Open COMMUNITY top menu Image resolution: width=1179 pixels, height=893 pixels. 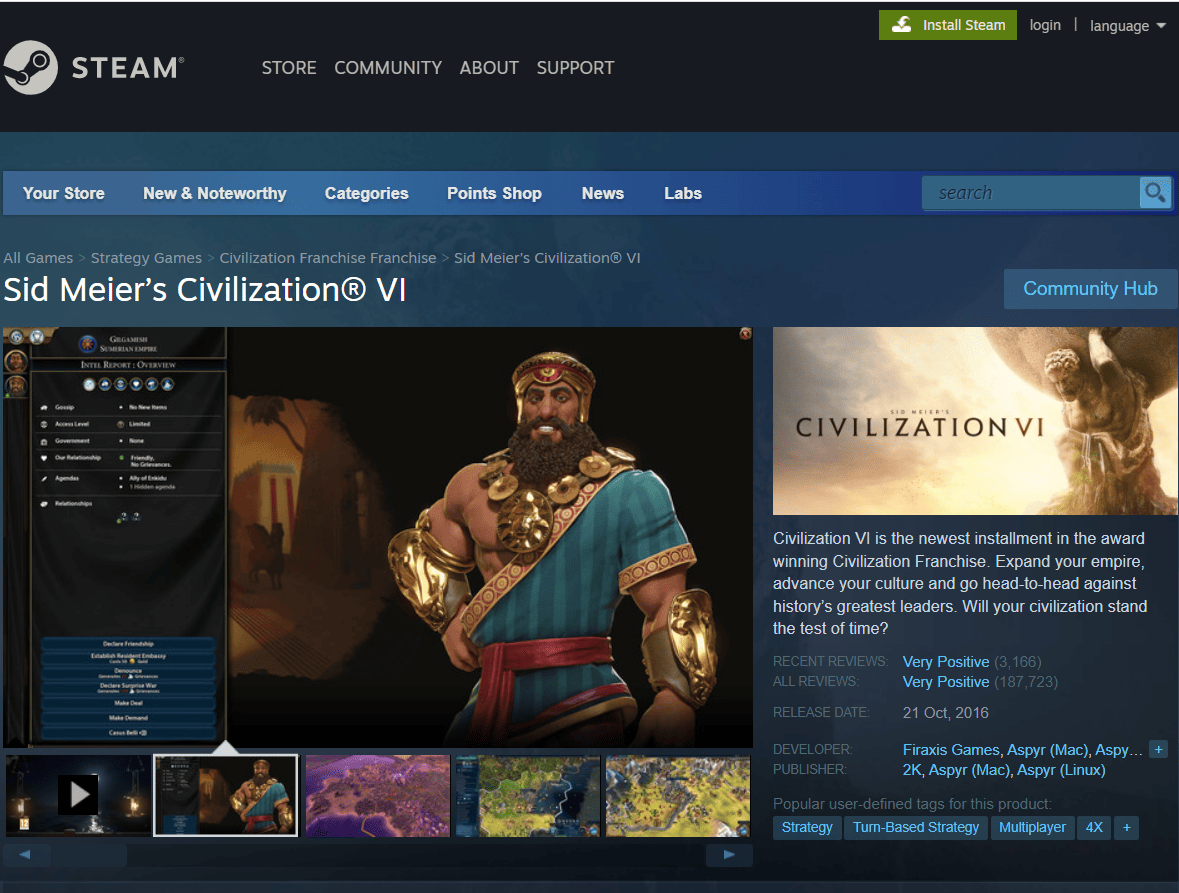point(388,68)
